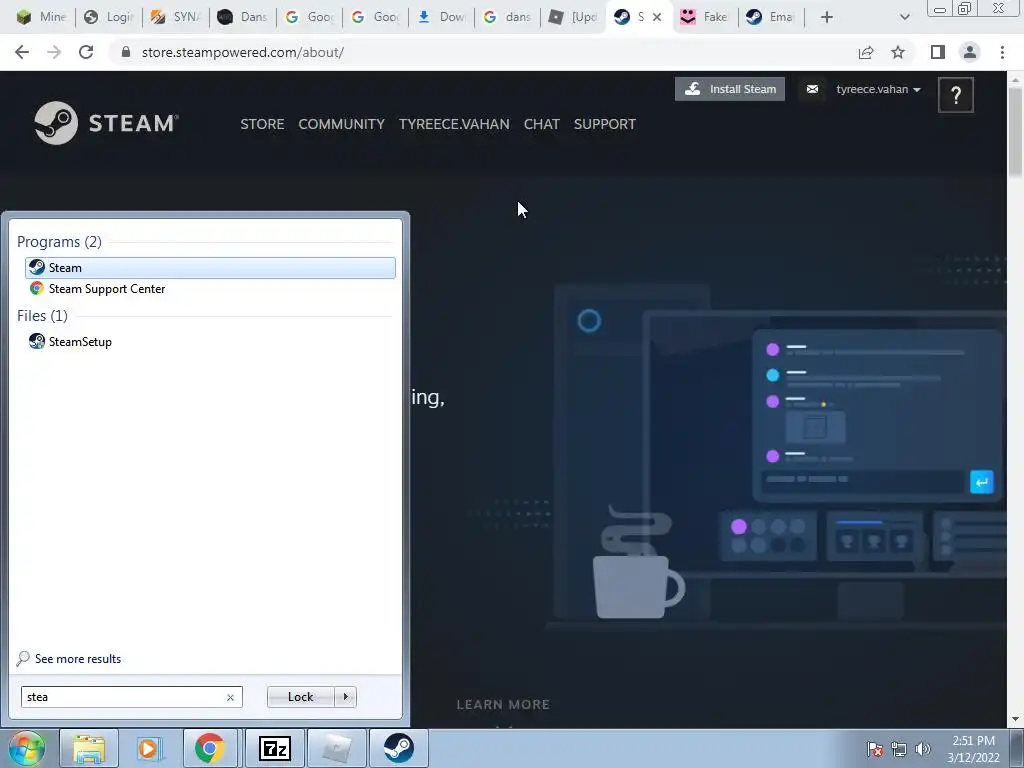Open SUPPORT menu item
1024x768 pixels.
(x=605, y=124)
